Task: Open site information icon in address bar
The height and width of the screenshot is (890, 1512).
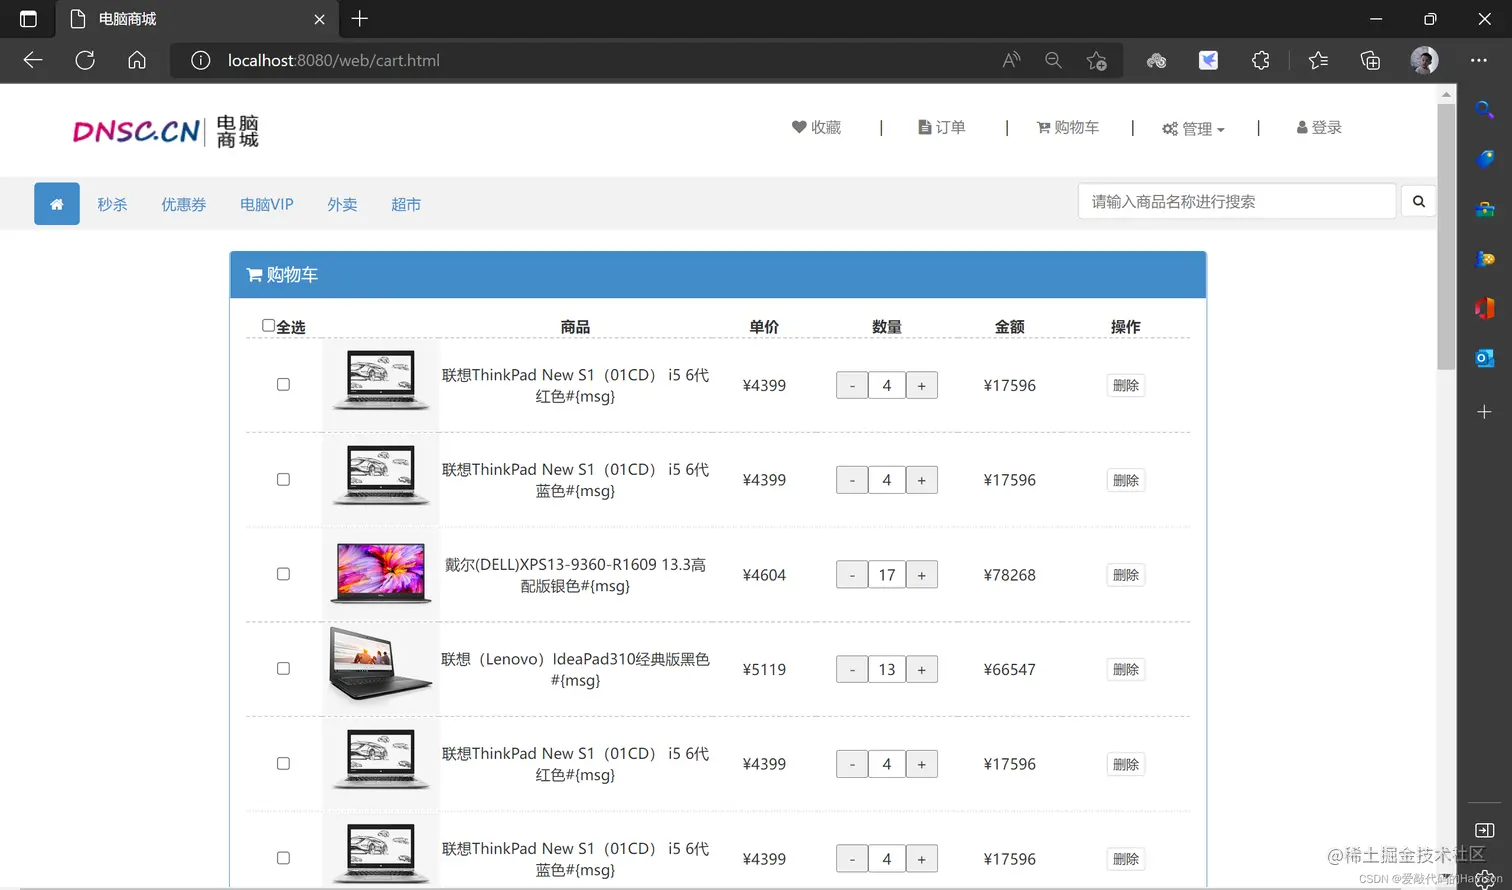Action: 200,60
